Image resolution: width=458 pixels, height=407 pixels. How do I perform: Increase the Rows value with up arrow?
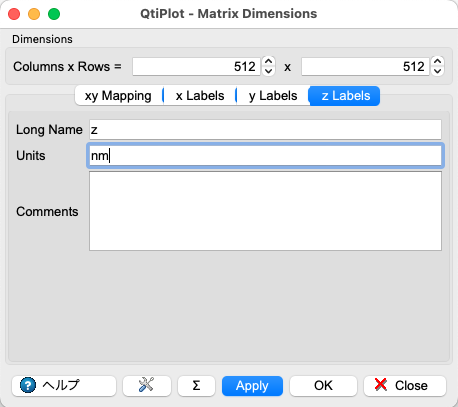click(x=437, y=62)
